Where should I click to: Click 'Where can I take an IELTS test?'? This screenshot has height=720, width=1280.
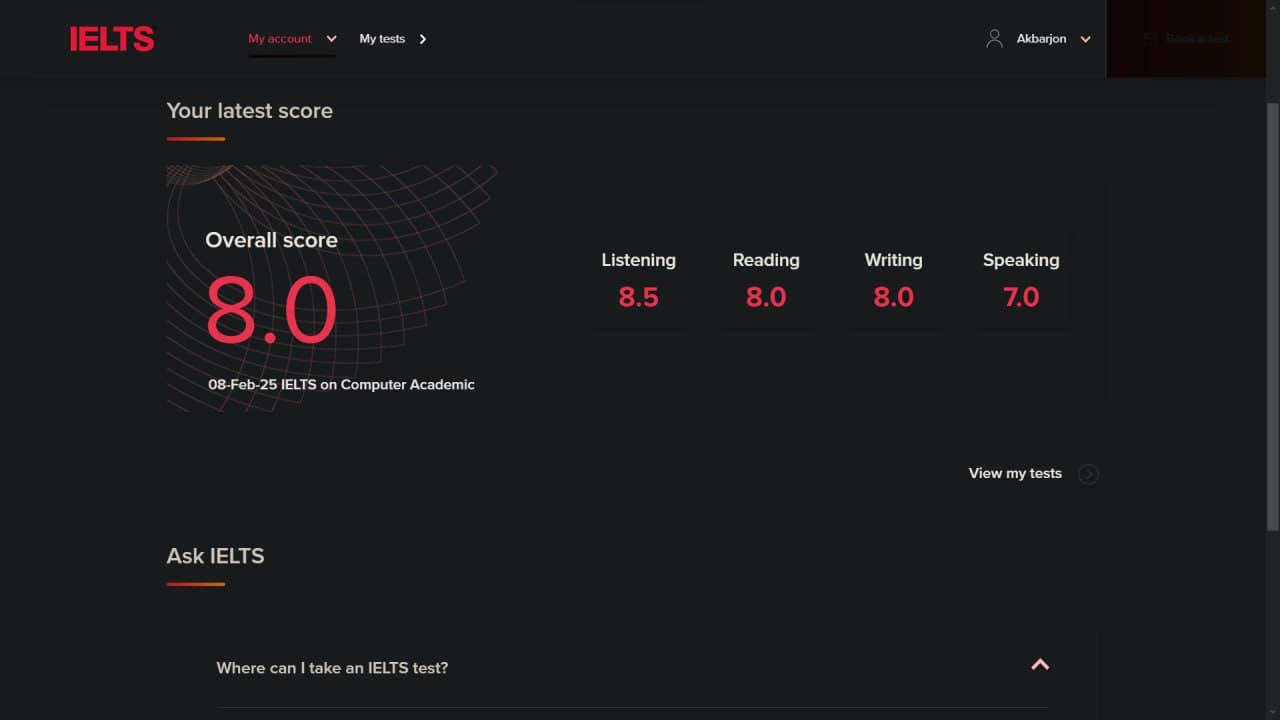click(332, 667)
